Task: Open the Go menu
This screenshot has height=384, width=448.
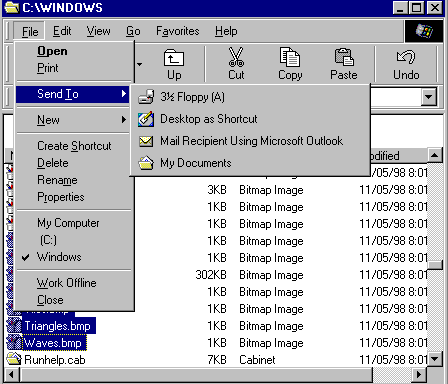Action: [x=133, y=31]
